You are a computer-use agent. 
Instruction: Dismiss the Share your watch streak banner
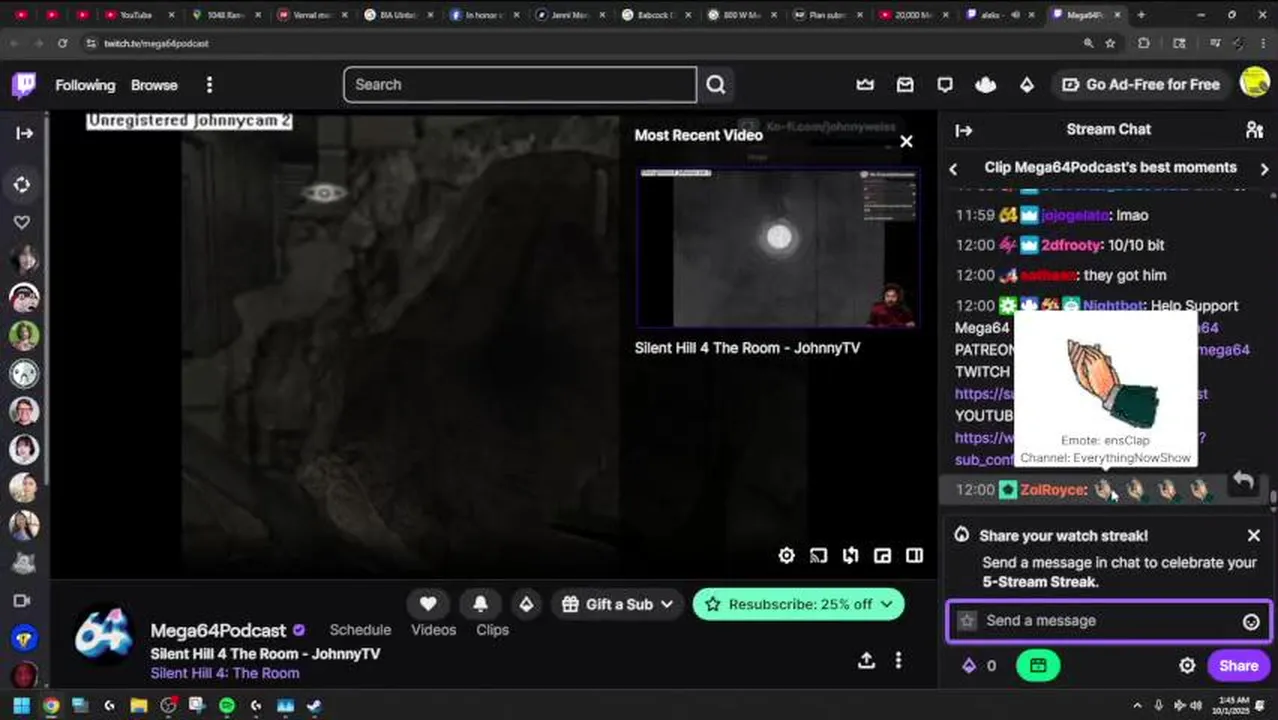pyautogui.click(x=1254, y=536)
